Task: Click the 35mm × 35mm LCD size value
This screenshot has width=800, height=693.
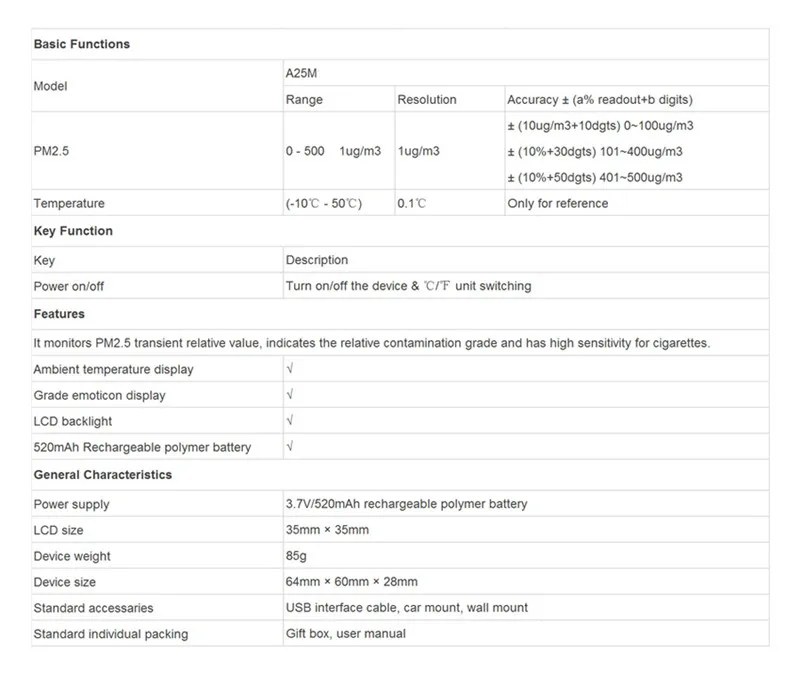Action: point(327,530)
